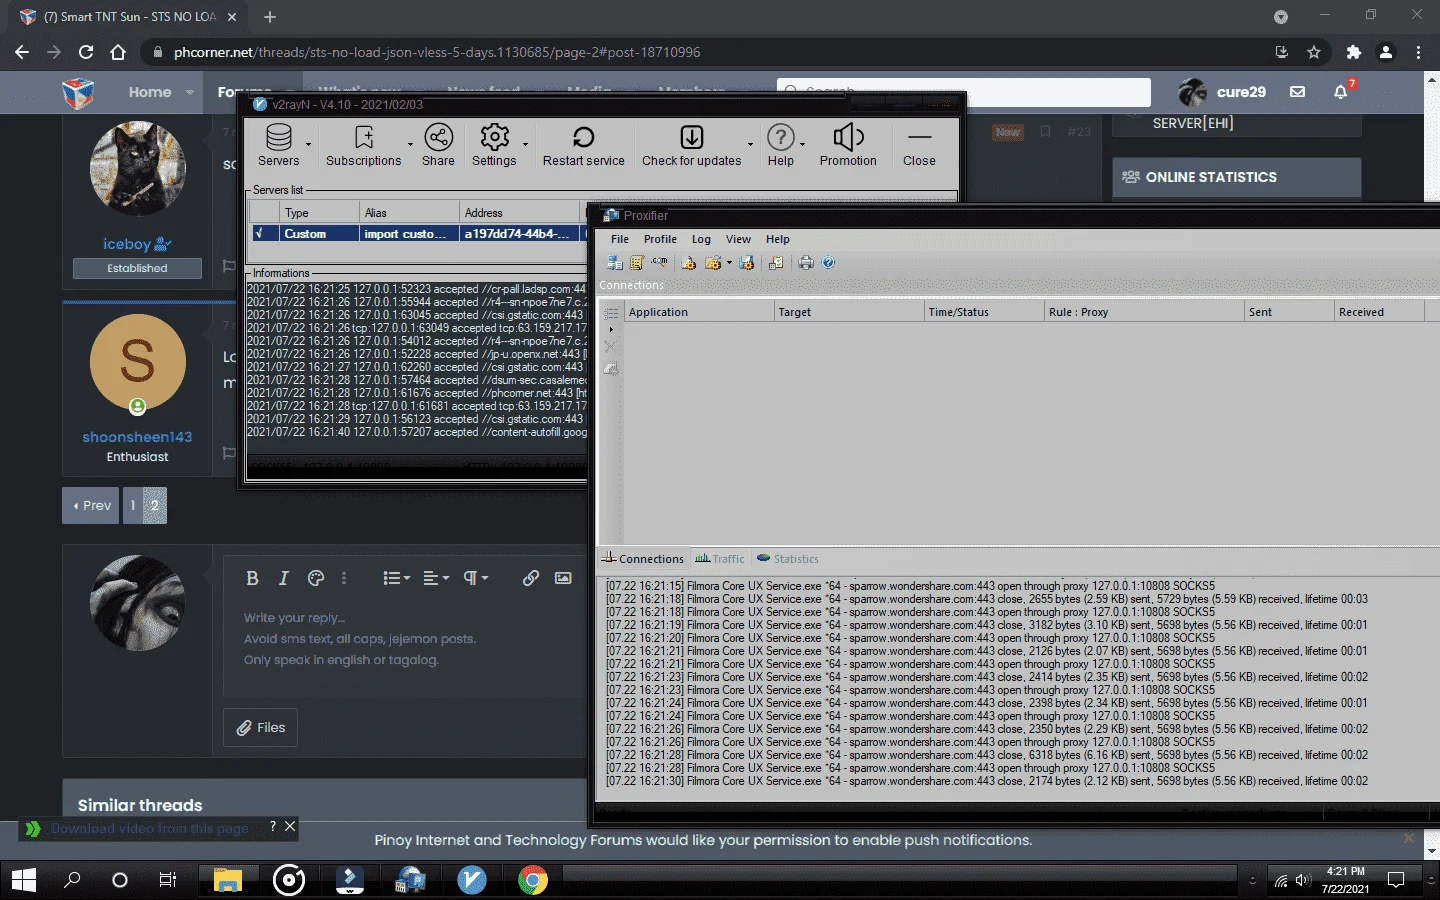The image size is (1440, 900).
Task: Click Restart service in v2rayN
Action: 583,145
